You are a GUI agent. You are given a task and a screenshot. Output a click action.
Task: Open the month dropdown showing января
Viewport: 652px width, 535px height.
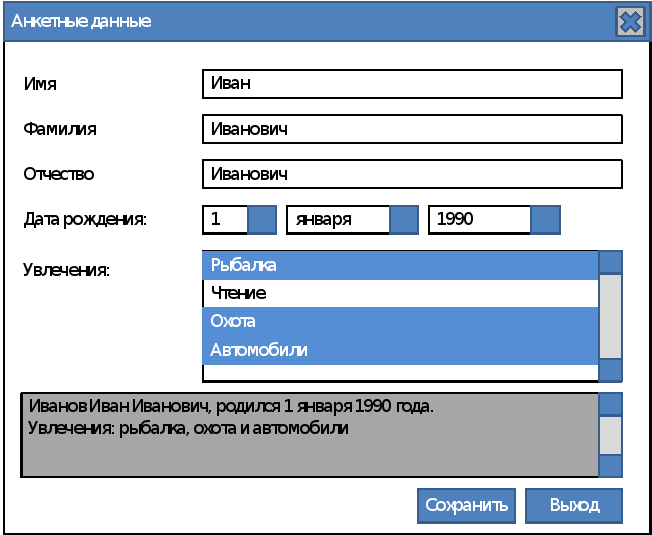(404, 219)
